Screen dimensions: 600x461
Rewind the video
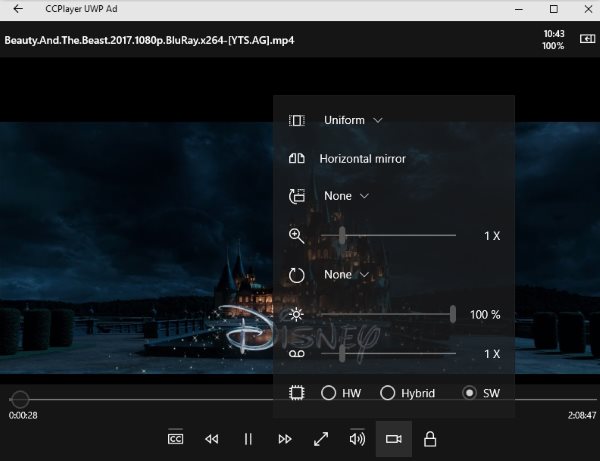click(x=212, y=439)
